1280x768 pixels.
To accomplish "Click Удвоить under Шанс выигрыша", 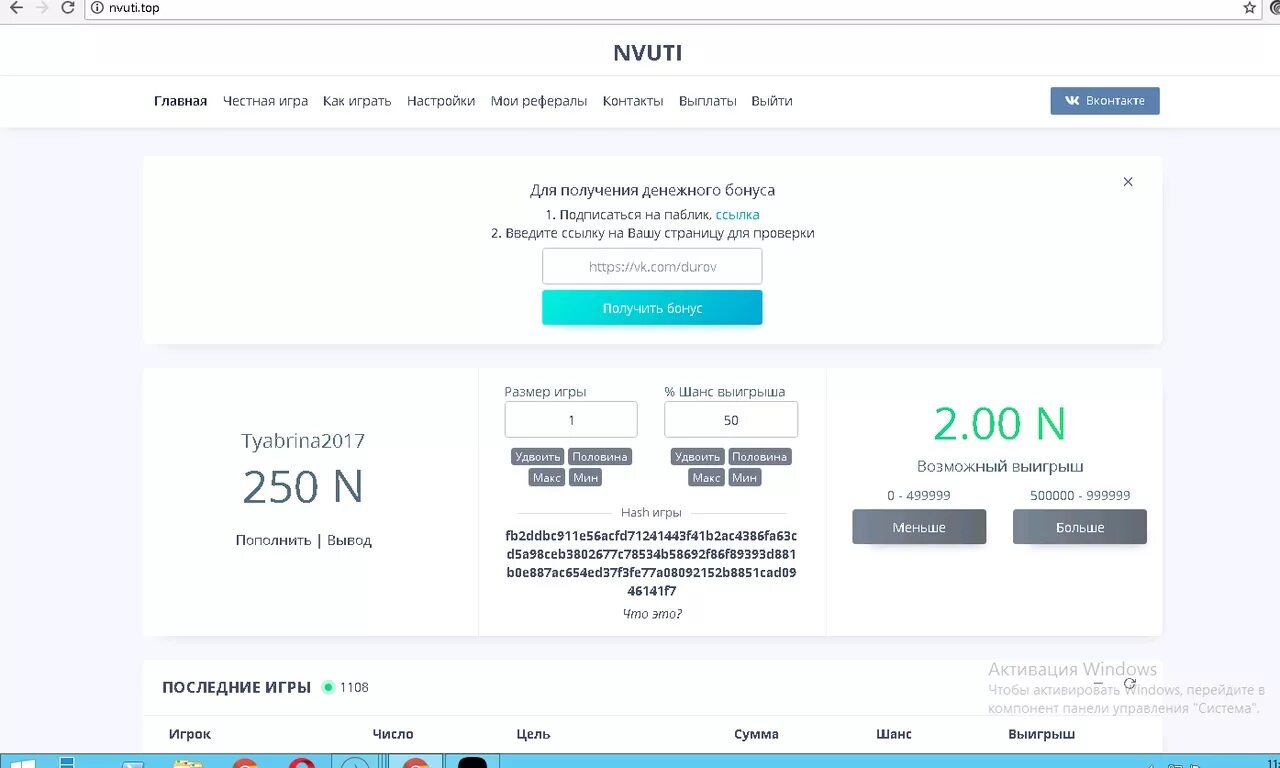I will click(x=698, y=457).
